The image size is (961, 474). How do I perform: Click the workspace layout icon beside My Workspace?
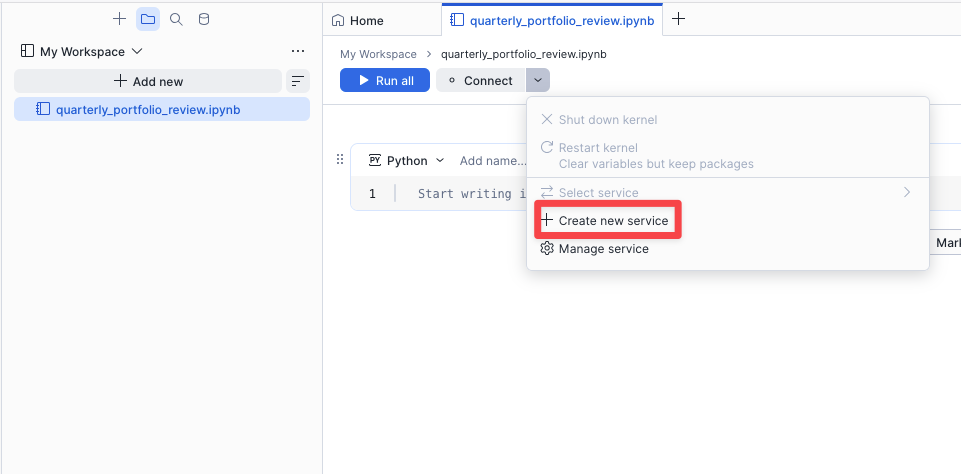click(27, 52)
